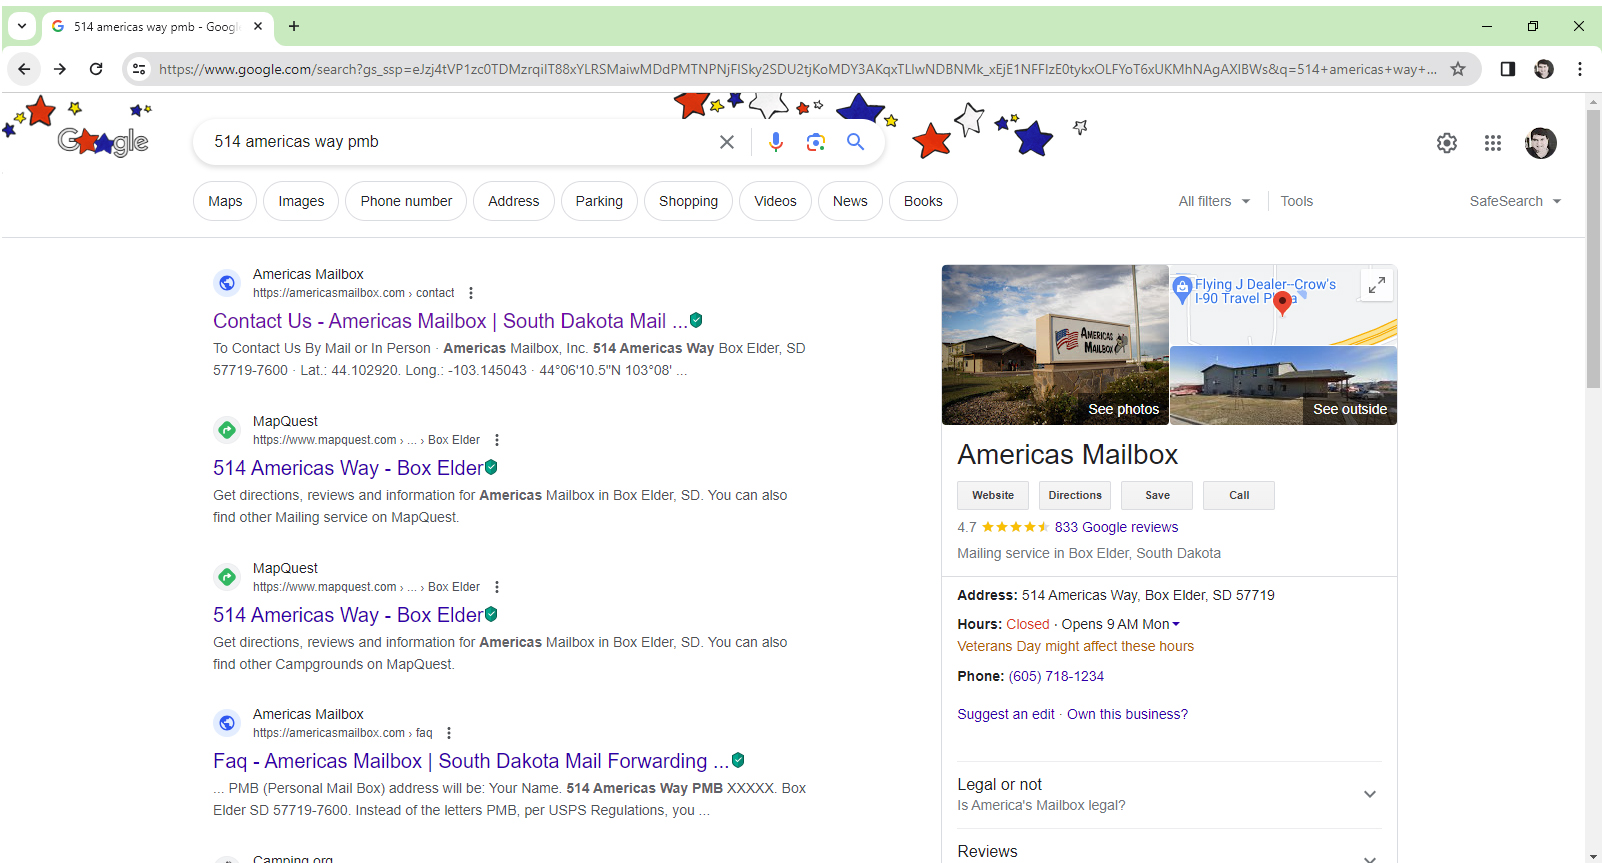1602x863 pixels.
Task: Open the All filters dropdown
Action: pyautogui.click(x=1214, y=201)
